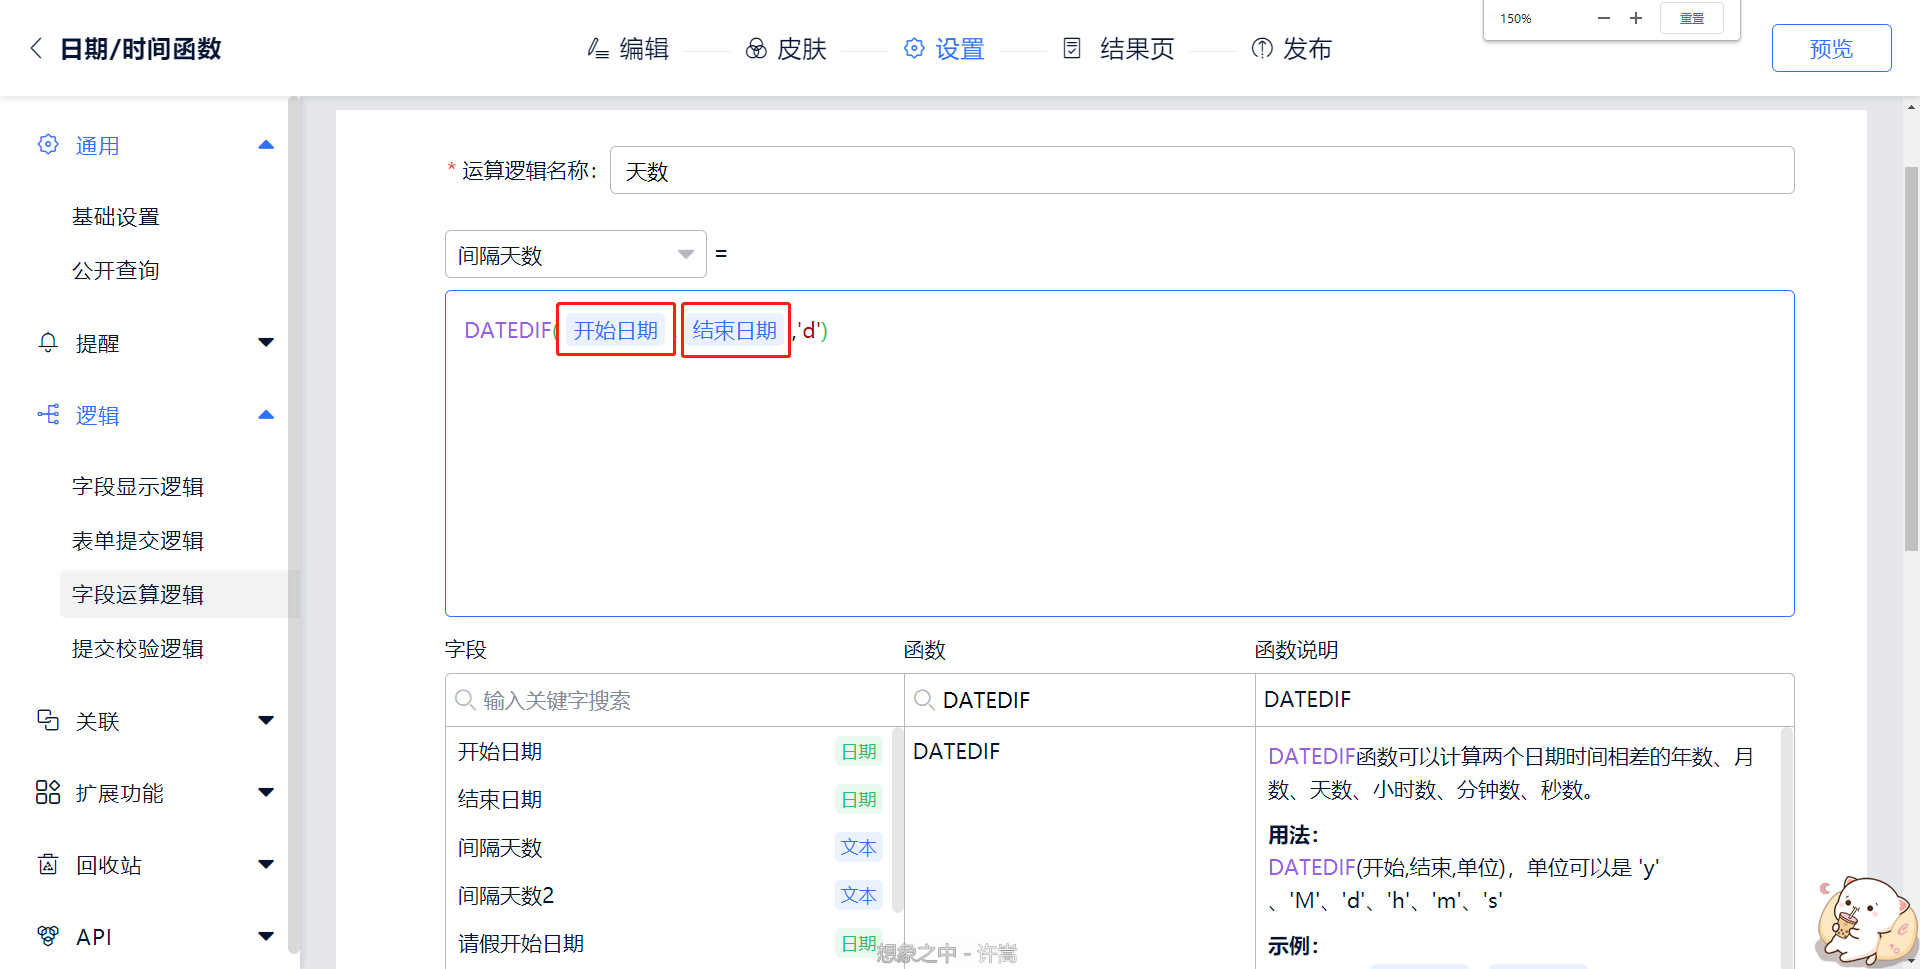
Task: Expand the 扩展功能 section arrow
Action: (266, 792)
